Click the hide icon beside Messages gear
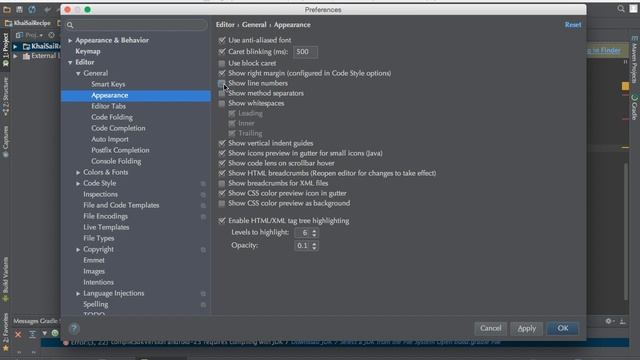 pos(622,321)
